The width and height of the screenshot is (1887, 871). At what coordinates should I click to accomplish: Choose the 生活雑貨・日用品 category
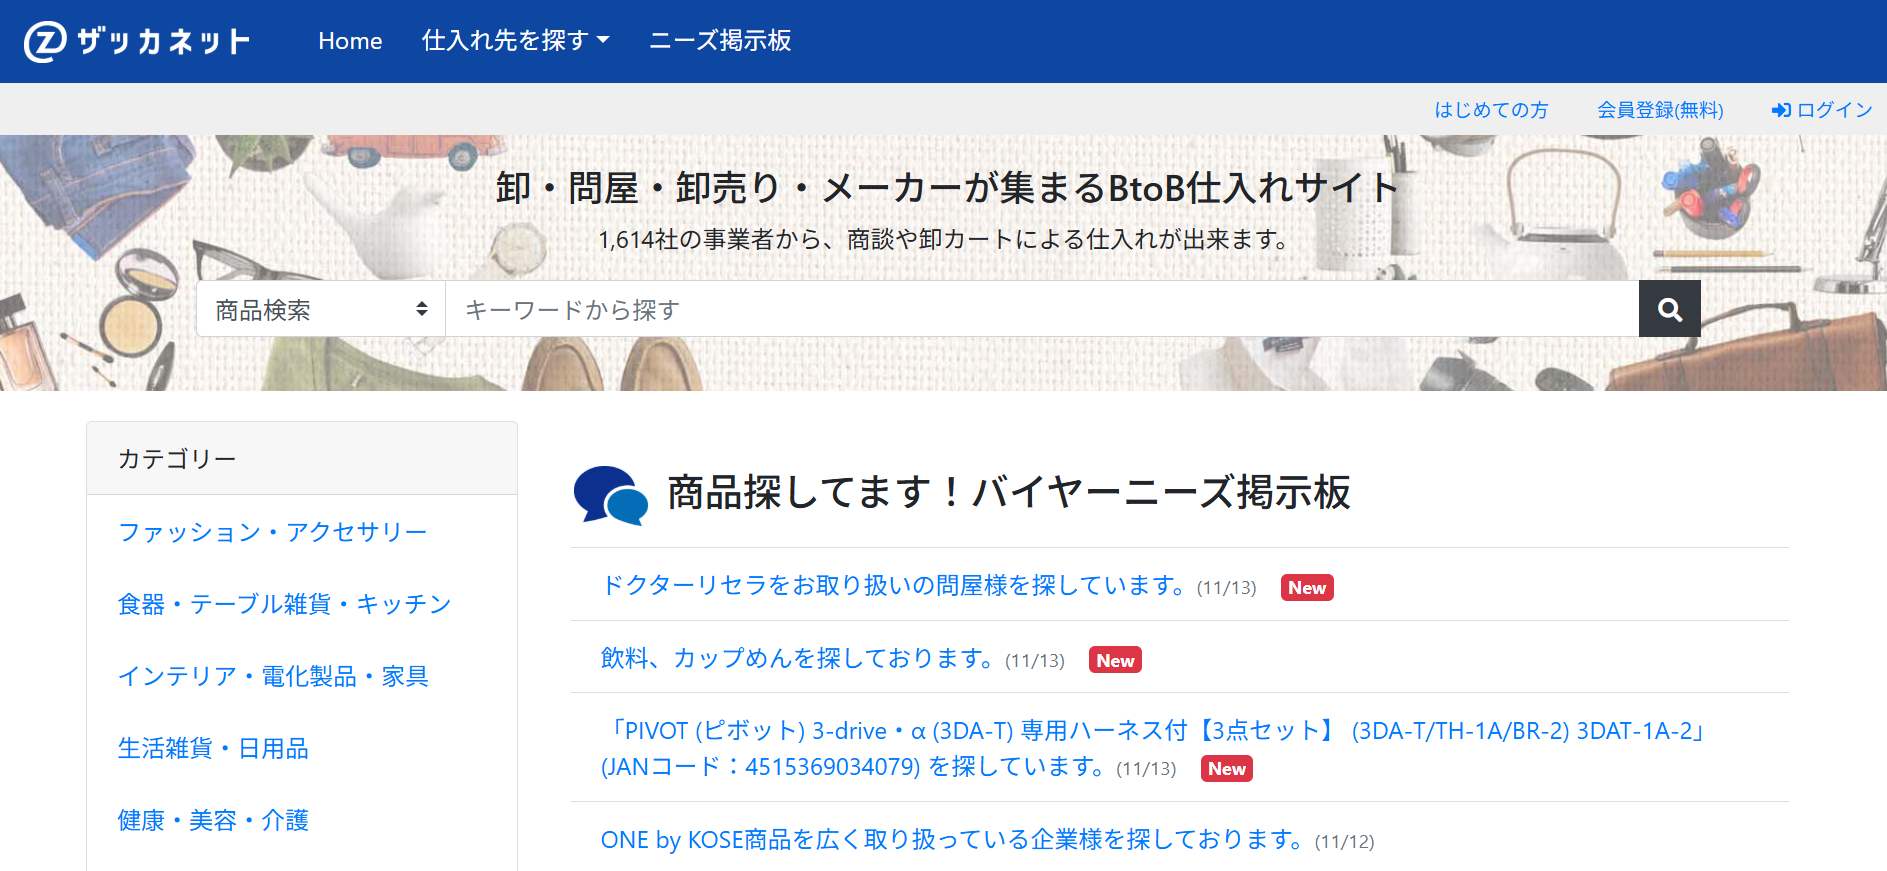pos(213,748)
